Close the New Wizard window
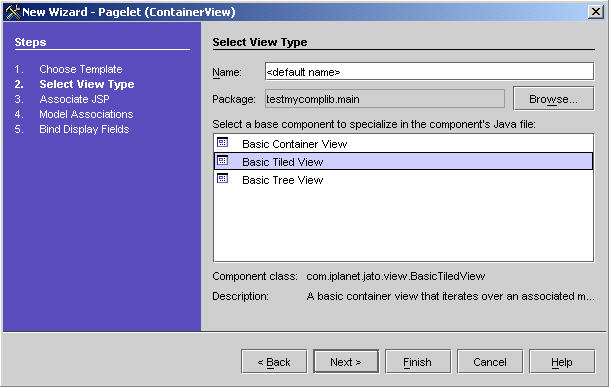 (x=595, y=12)
